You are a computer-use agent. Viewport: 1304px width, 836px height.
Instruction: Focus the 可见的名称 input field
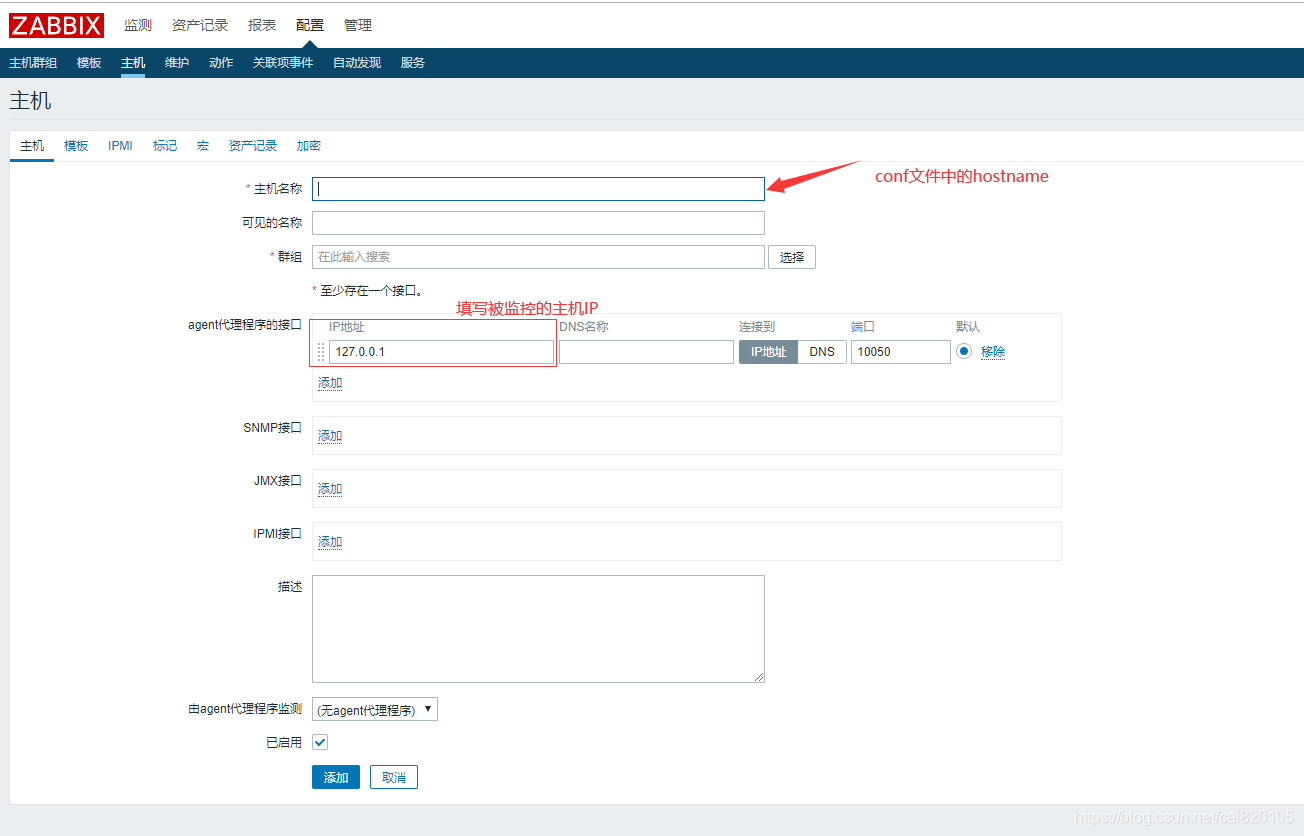tap(538, 223)
